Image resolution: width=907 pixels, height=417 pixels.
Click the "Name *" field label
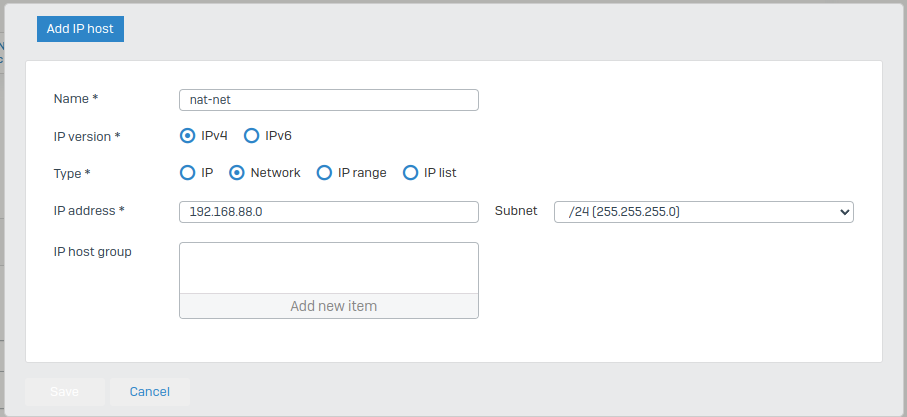[x=76, y=99]
